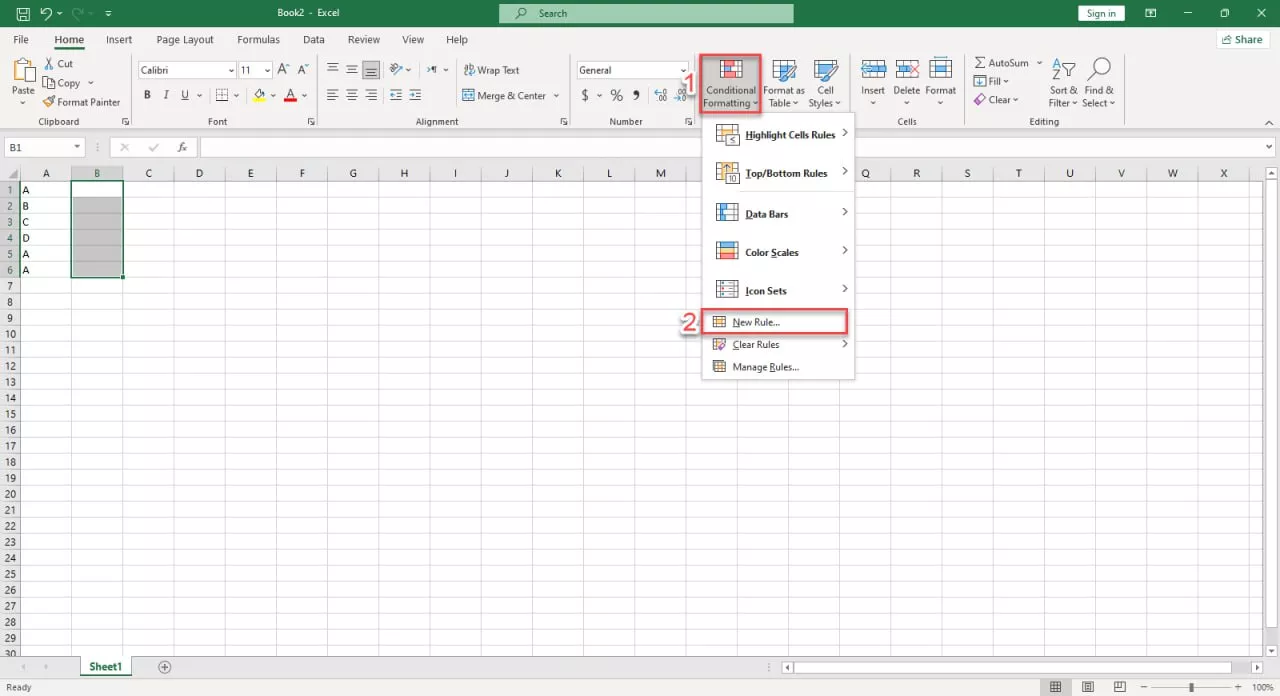The height and width of the screenshot is (696, 1280).
Task: Click the Increase Font Size icon
Action: click(x=283, y=70)
